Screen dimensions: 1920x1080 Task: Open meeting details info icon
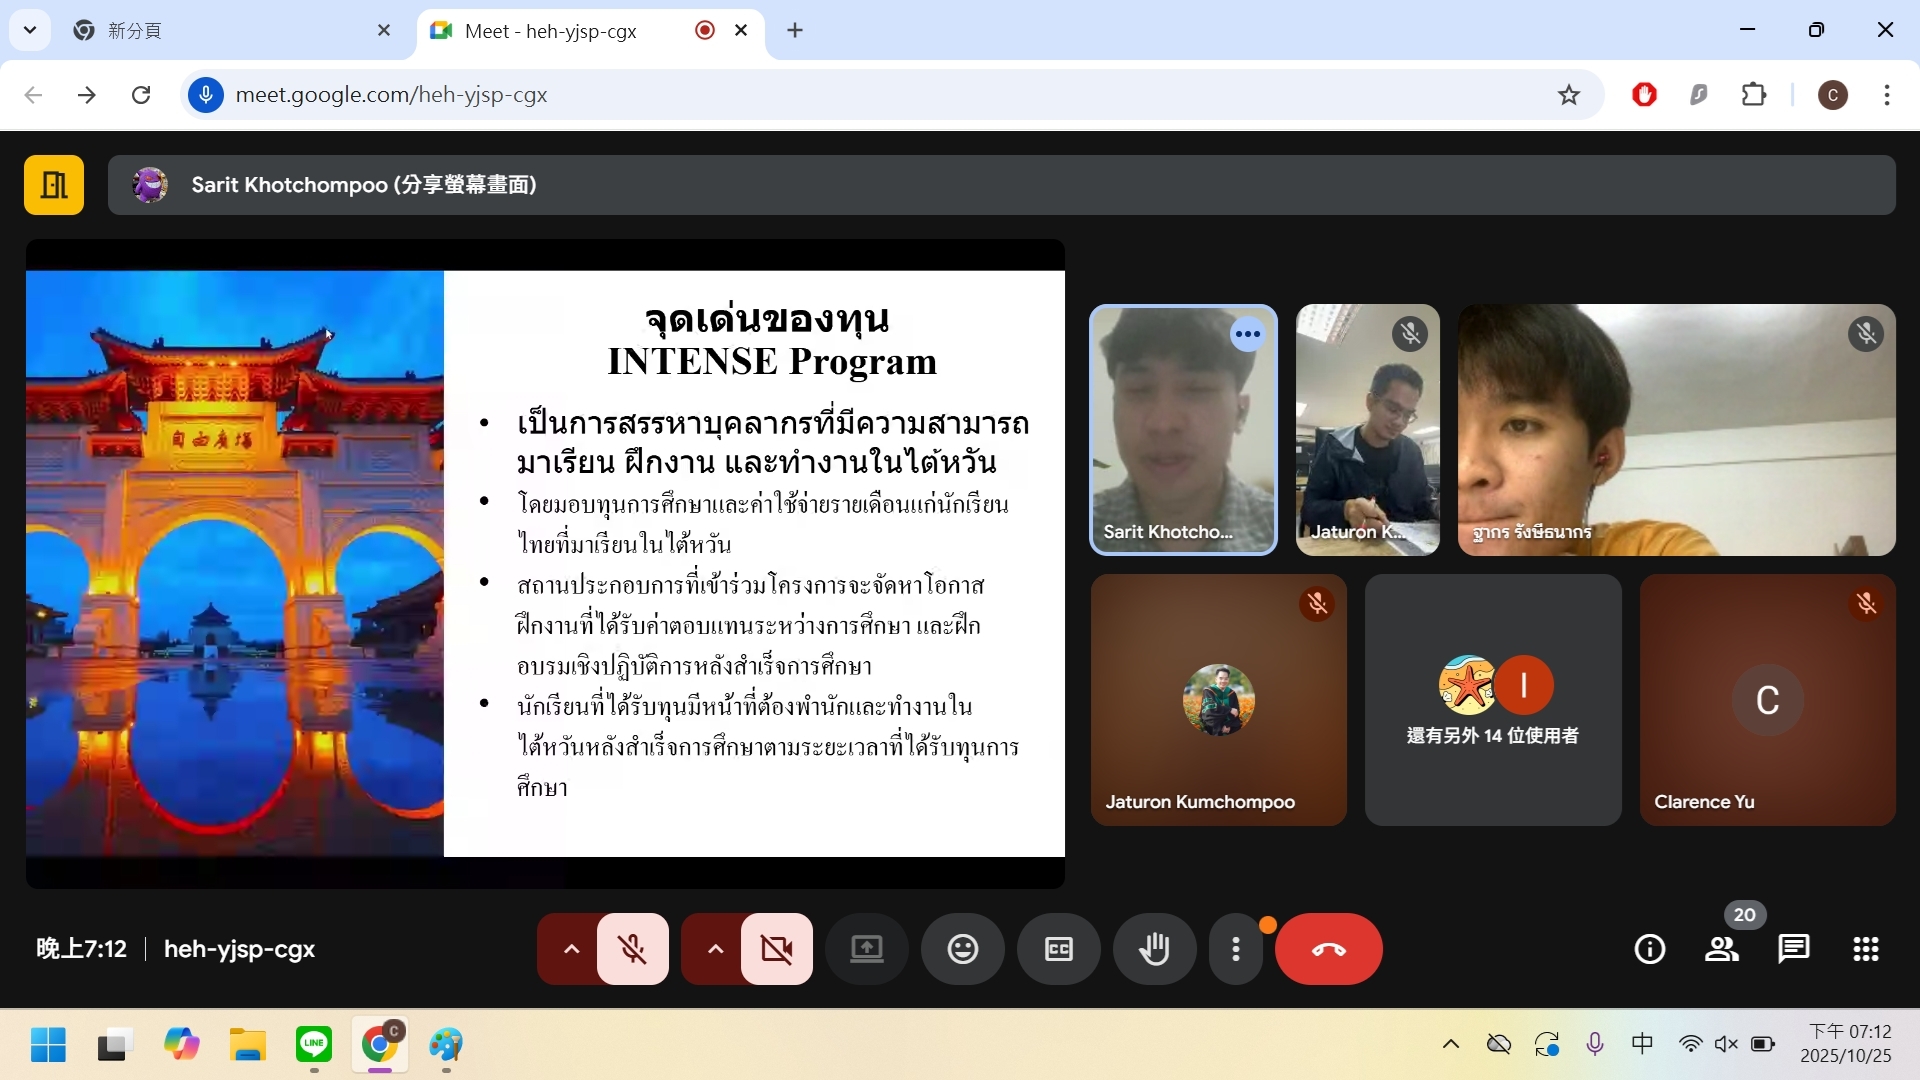point(1649,949)
